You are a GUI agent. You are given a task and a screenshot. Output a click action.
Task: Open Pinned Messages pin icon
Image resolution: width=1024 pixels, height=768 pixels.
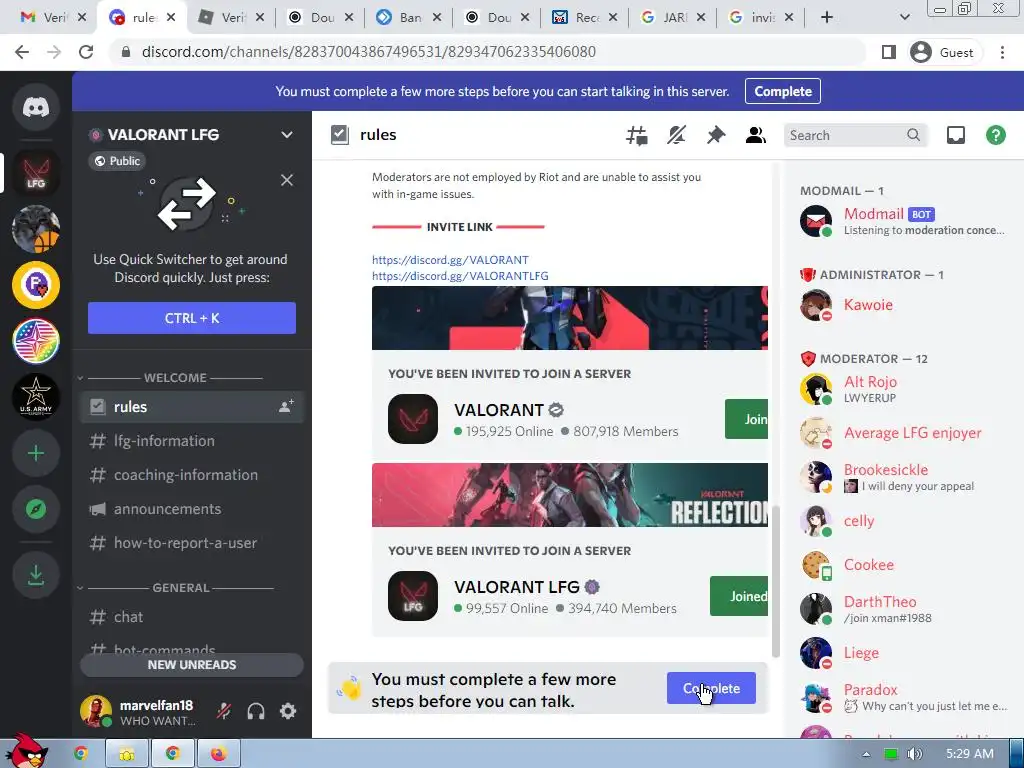pyautogui.click(x=716, y=135)
